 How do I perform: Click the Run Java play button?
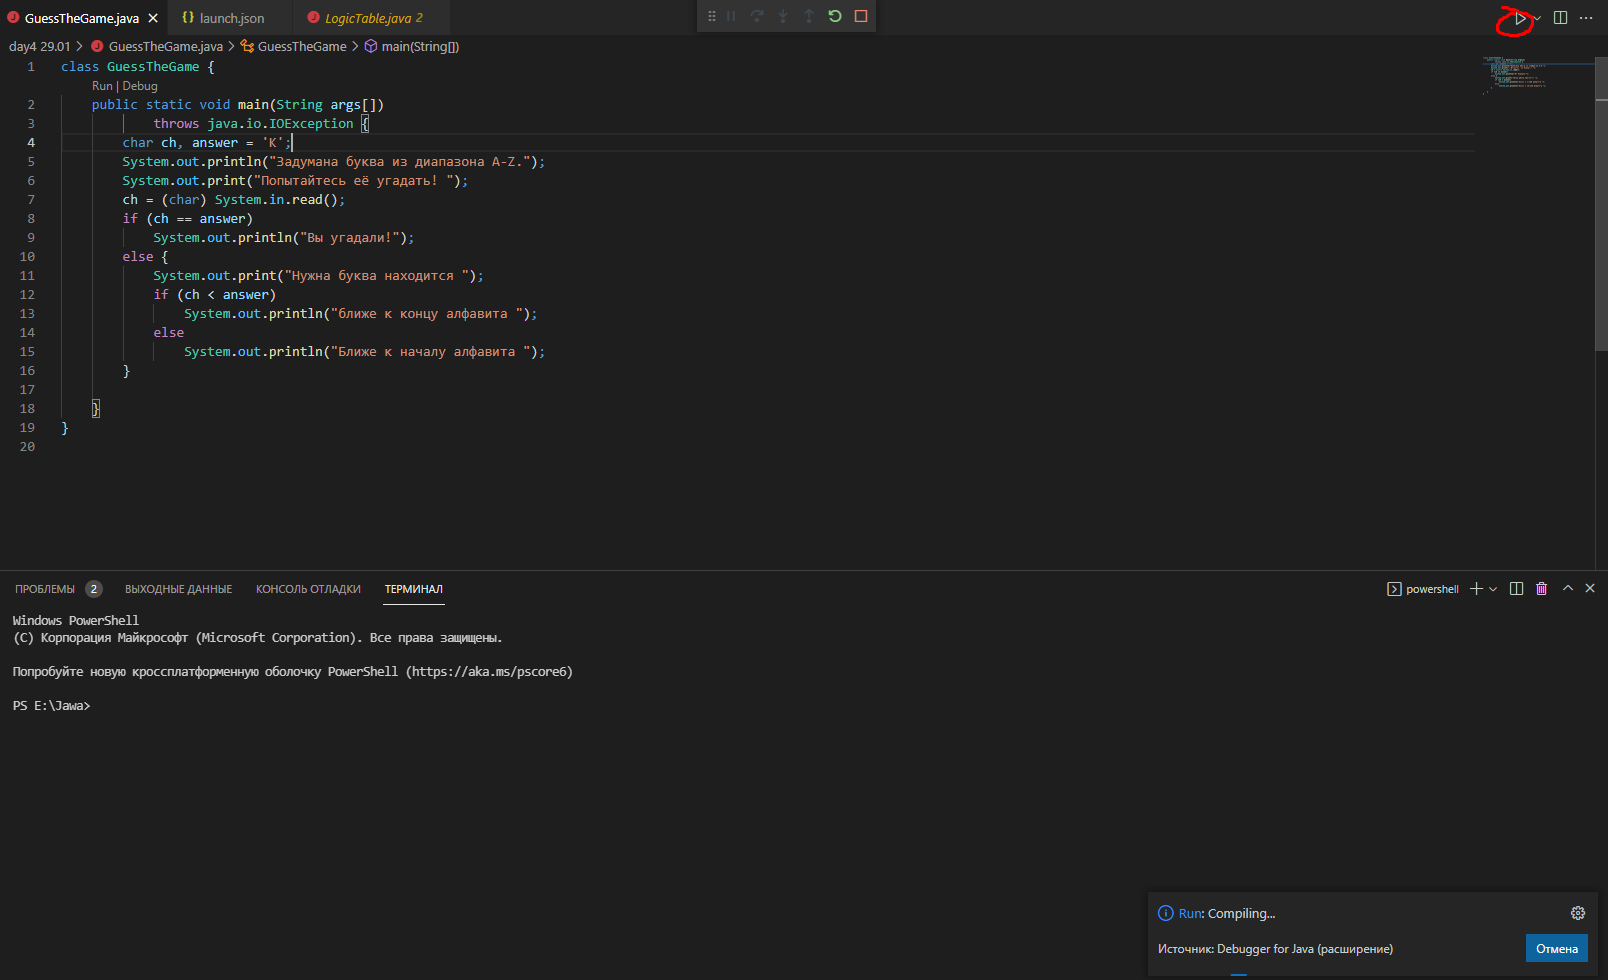[1520, 18]
